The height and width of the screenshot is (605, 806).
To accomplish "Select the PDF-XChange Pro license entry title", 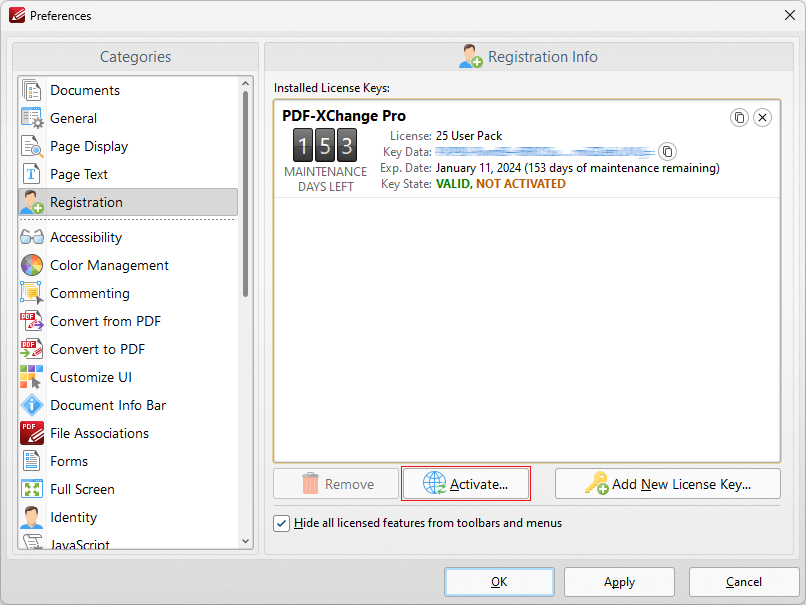I will click(344, 116).
